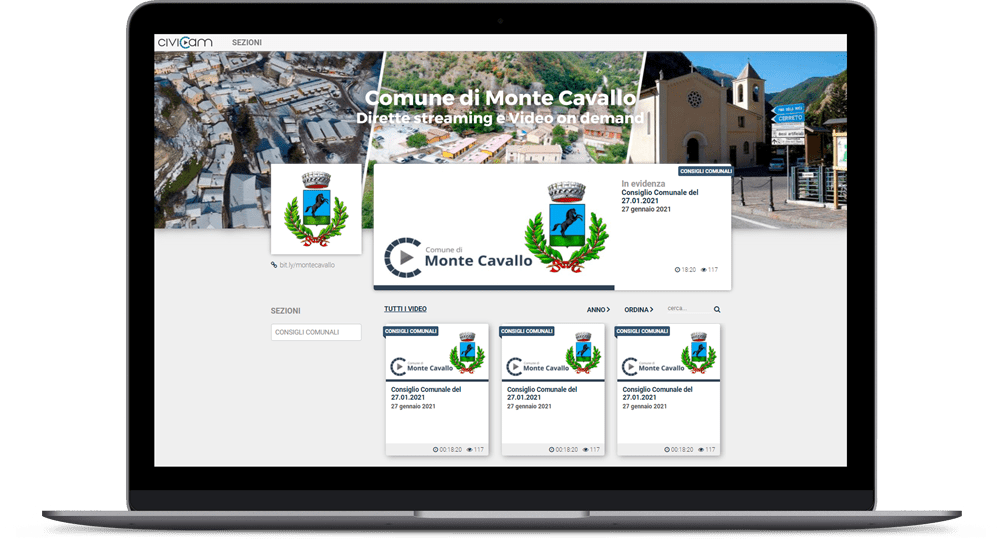Click the clock icon on first card

tap(436, 450)
